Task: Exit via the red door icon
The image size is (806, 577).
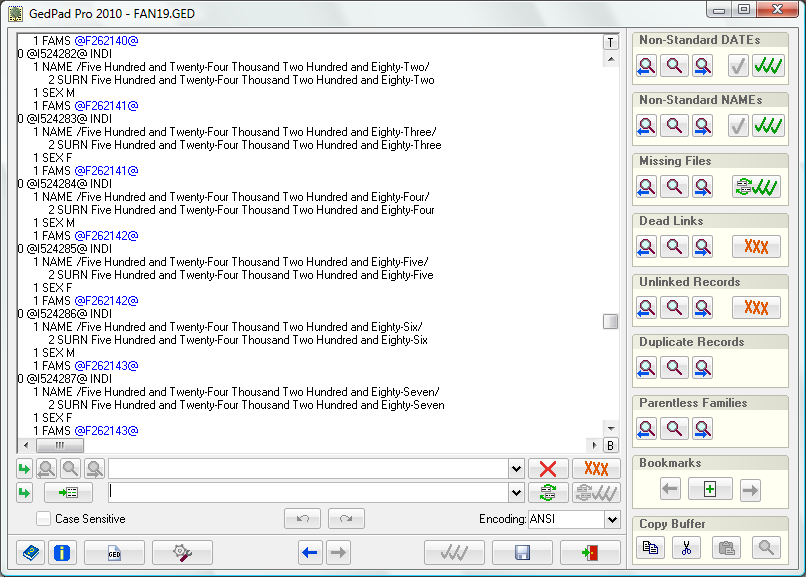Action: tap(590, 552)
